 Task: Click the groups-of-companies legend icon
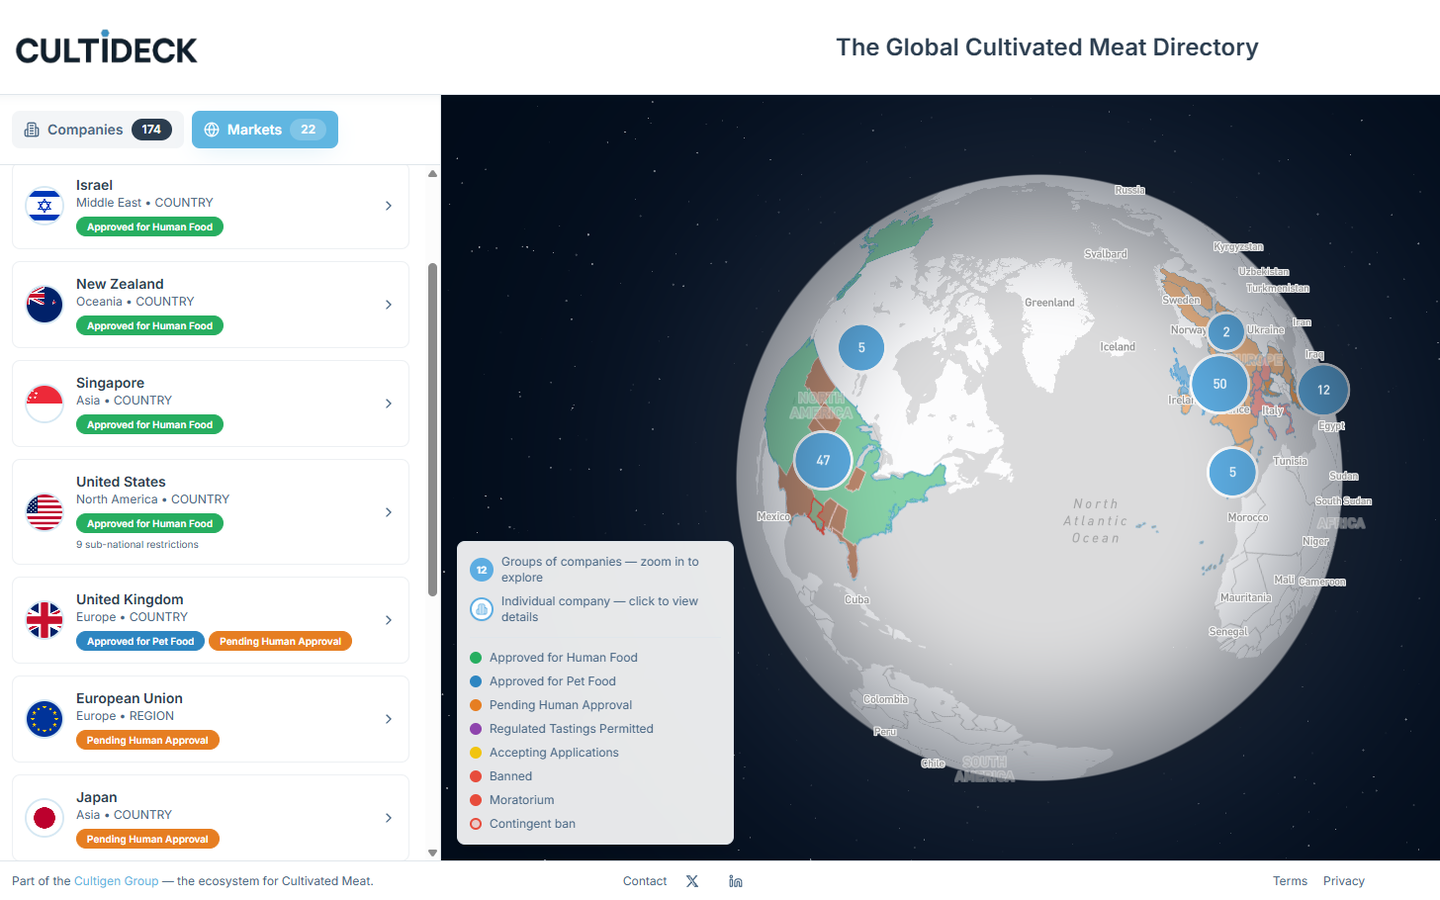482,570
